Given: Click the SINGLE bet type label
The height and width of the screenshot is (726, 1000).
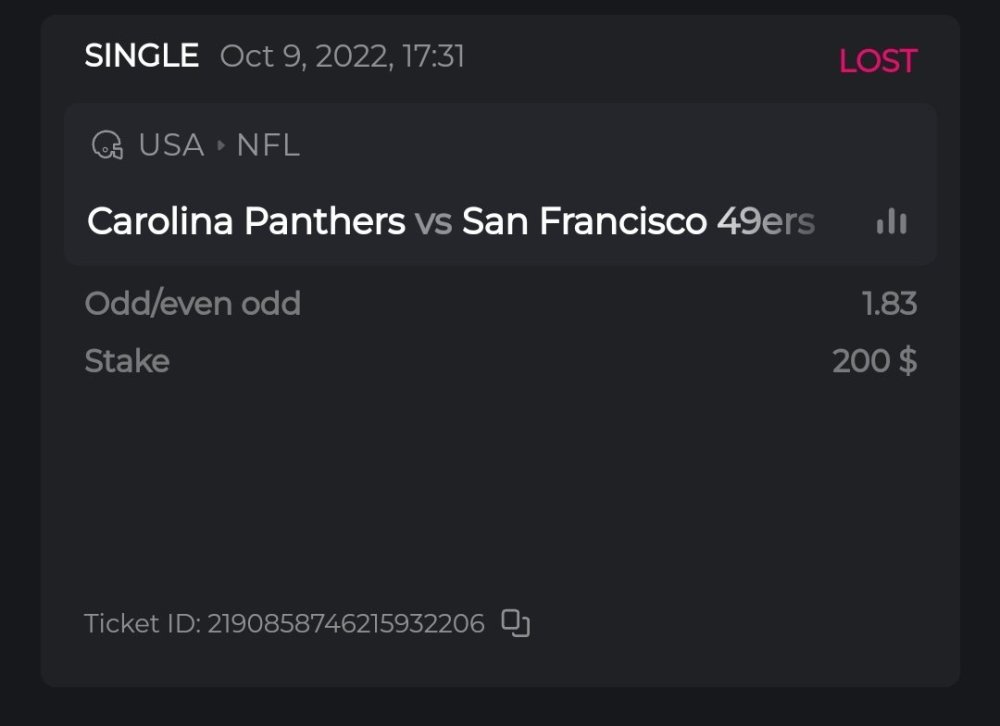Looking at the screenshot, I should click(x=141, y=56).
